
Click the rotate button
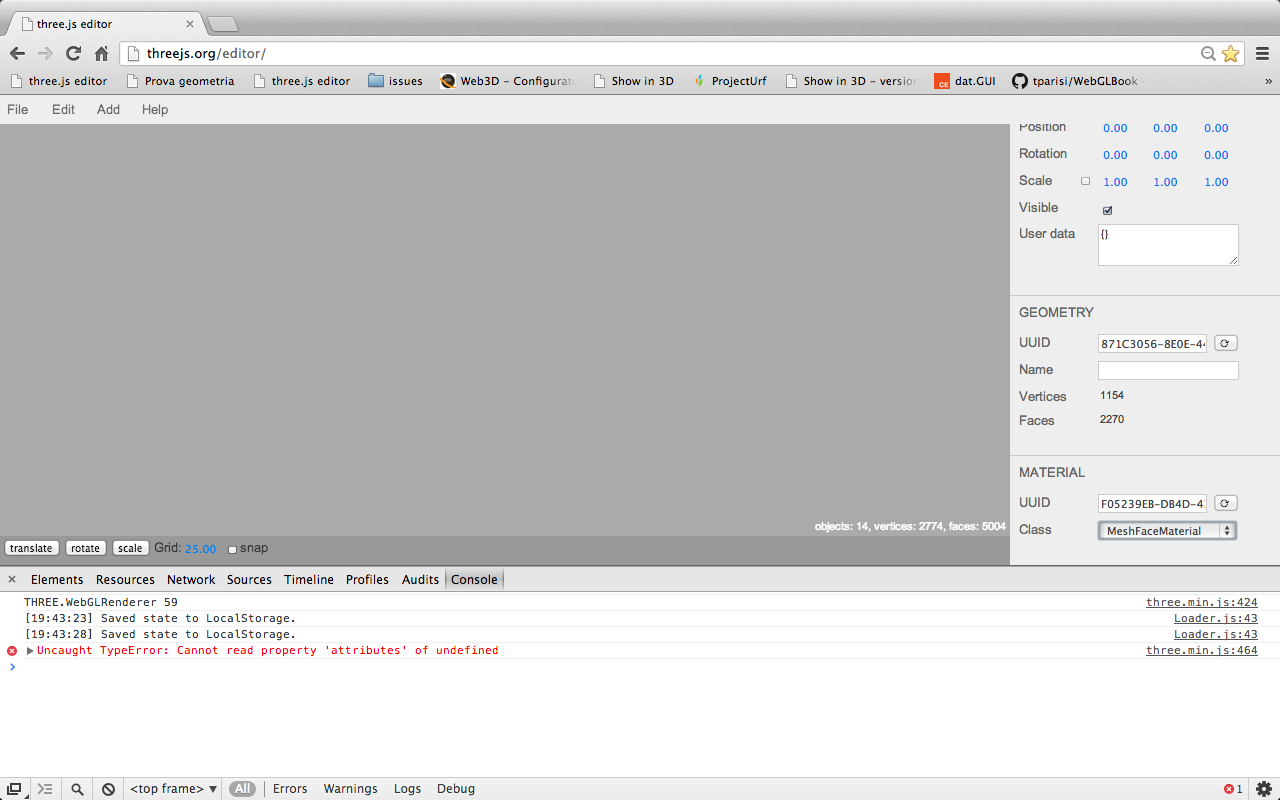[85, 548]
